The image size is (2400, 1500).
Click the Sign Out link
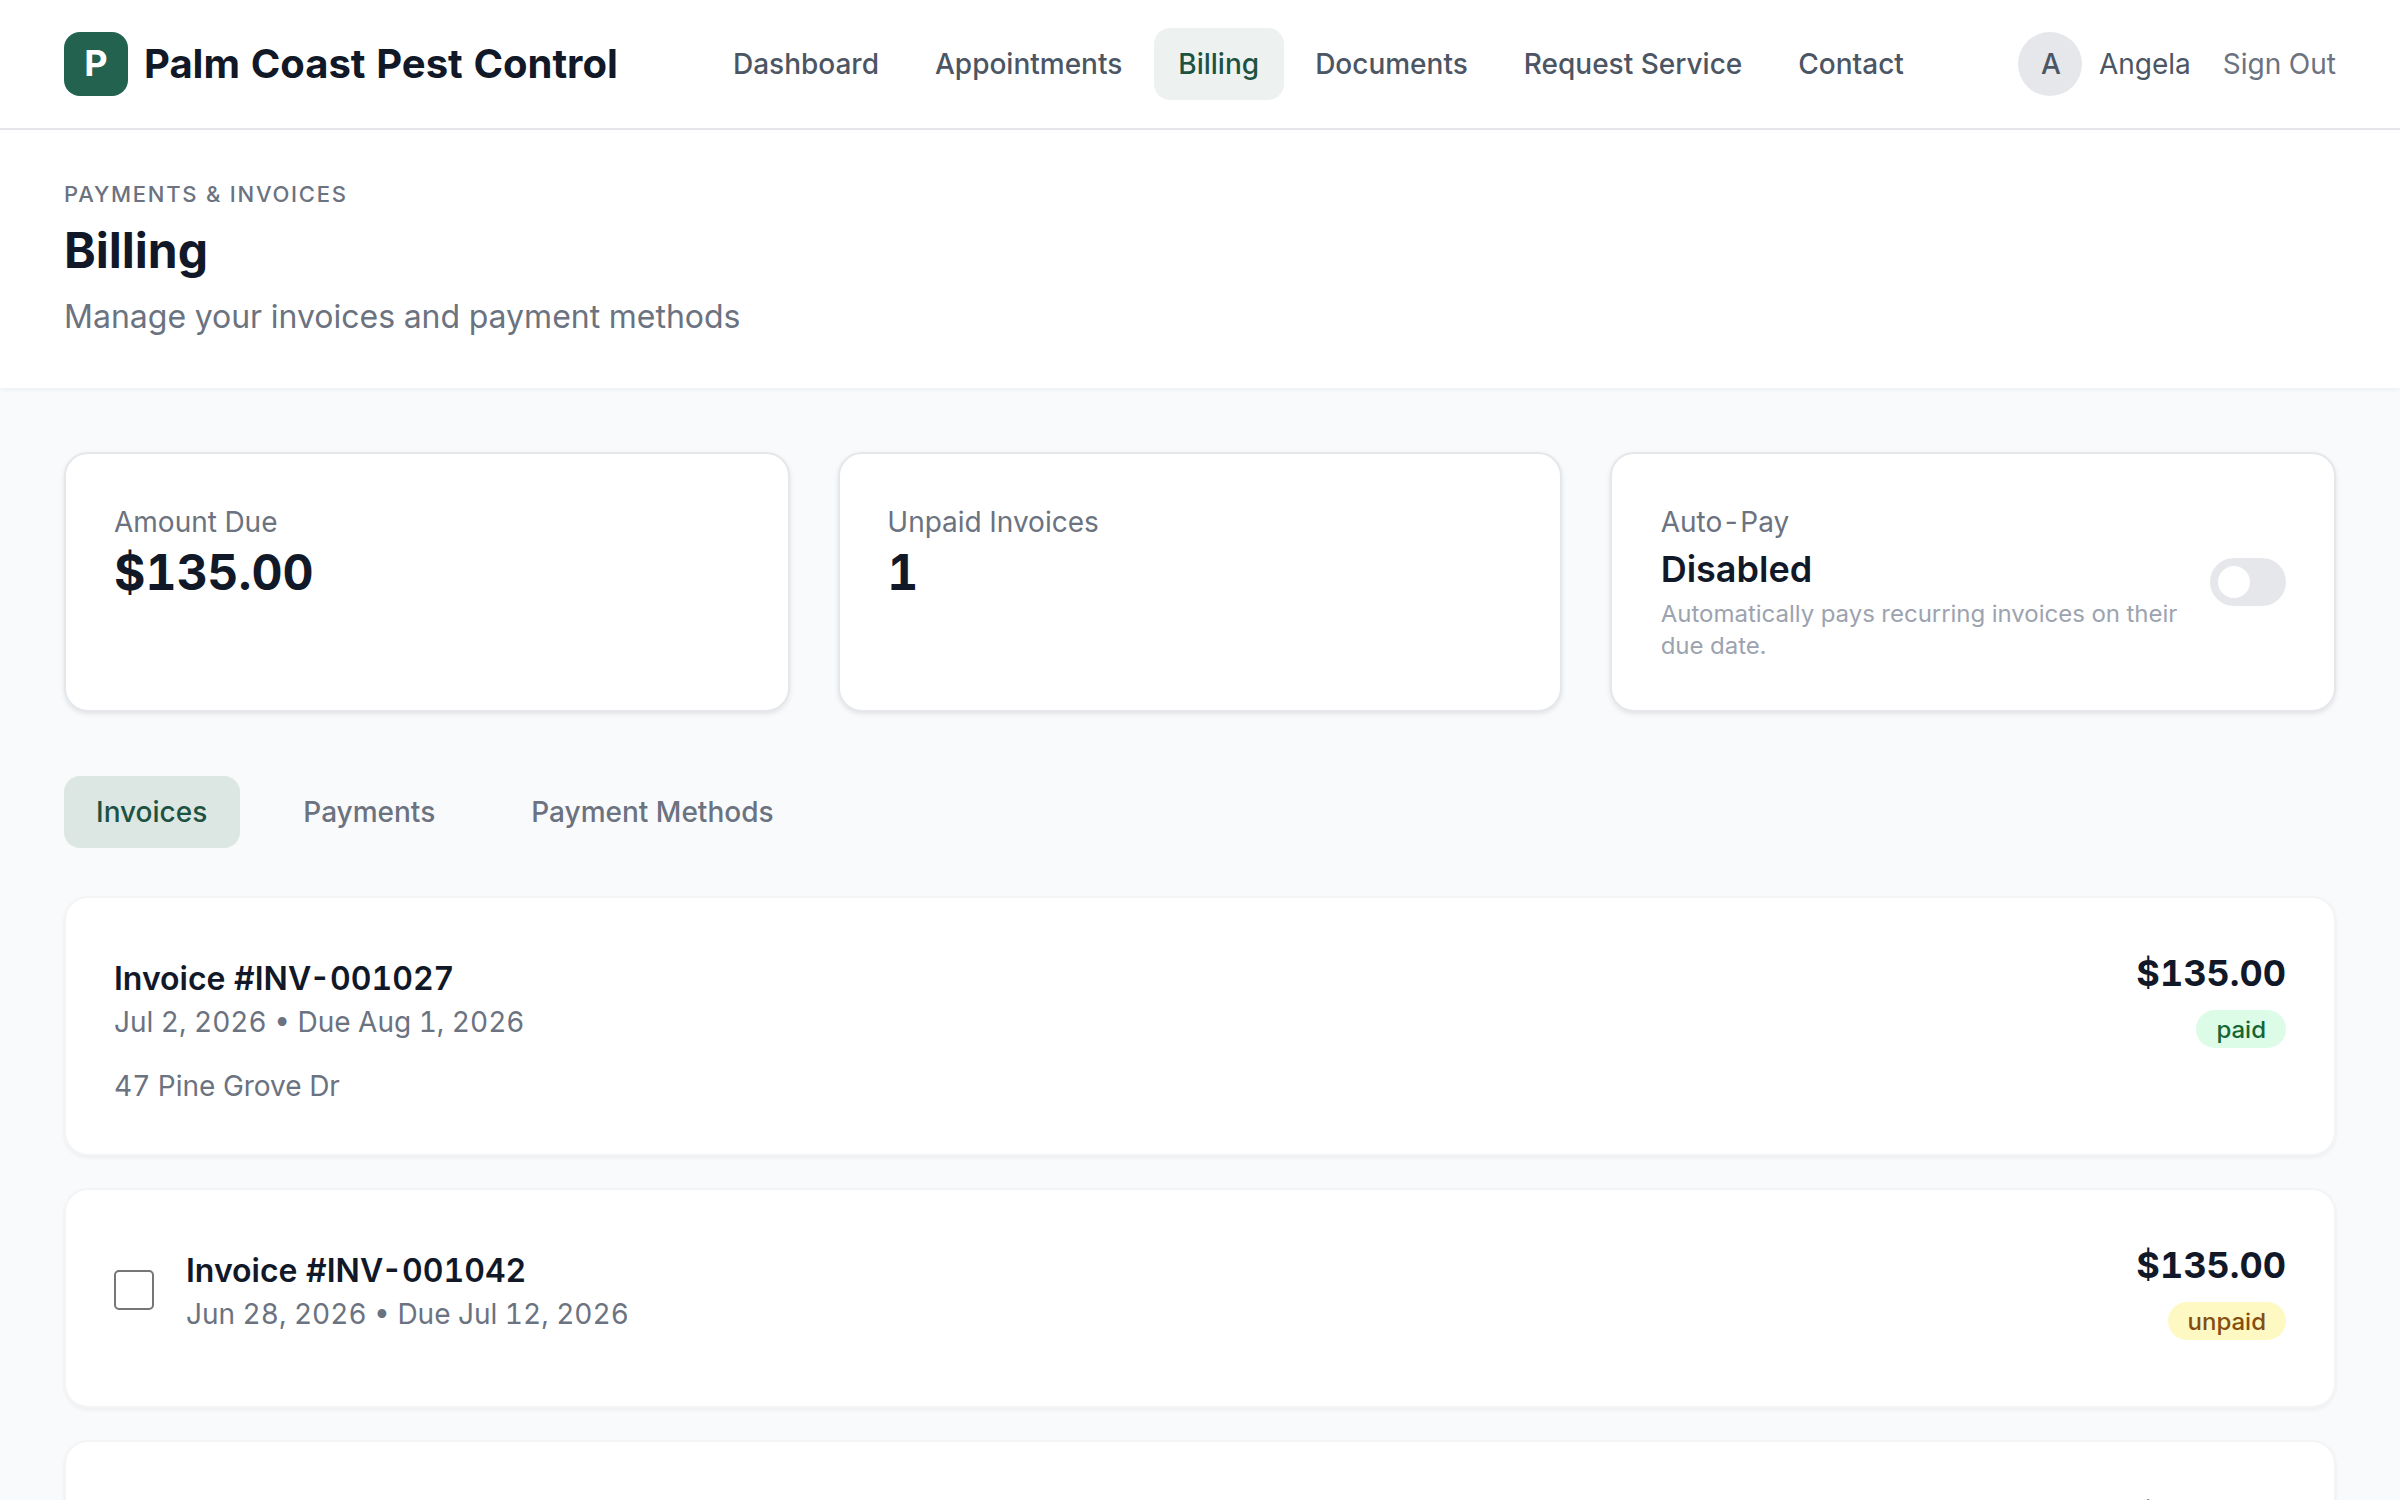[2279, 64]
